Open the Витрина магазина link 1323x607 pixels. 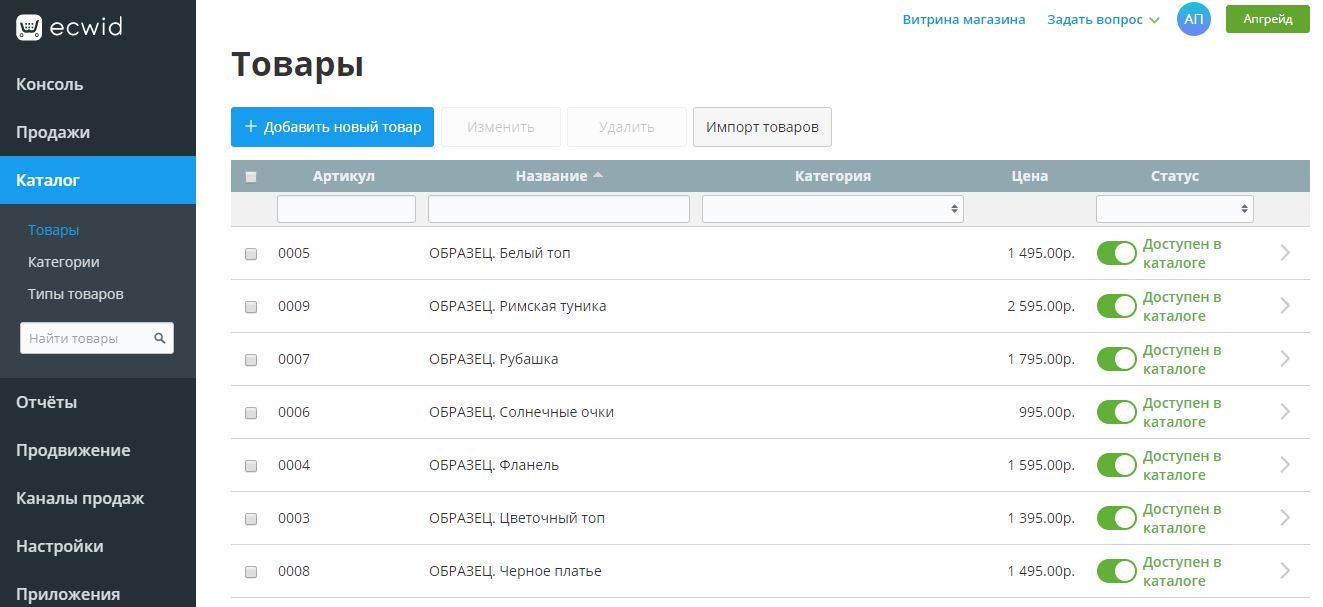click(963, 18)
